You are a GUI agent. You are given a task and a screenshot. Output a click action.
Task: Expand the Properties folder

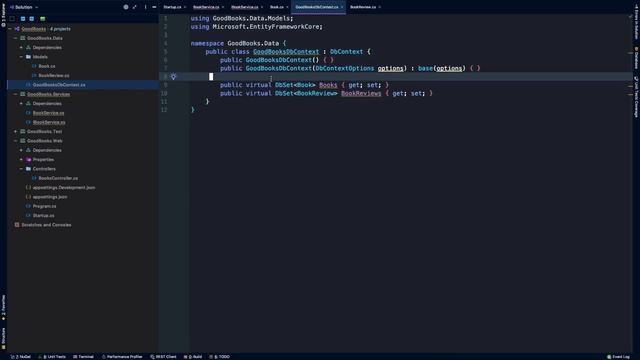tap(21, 160)
